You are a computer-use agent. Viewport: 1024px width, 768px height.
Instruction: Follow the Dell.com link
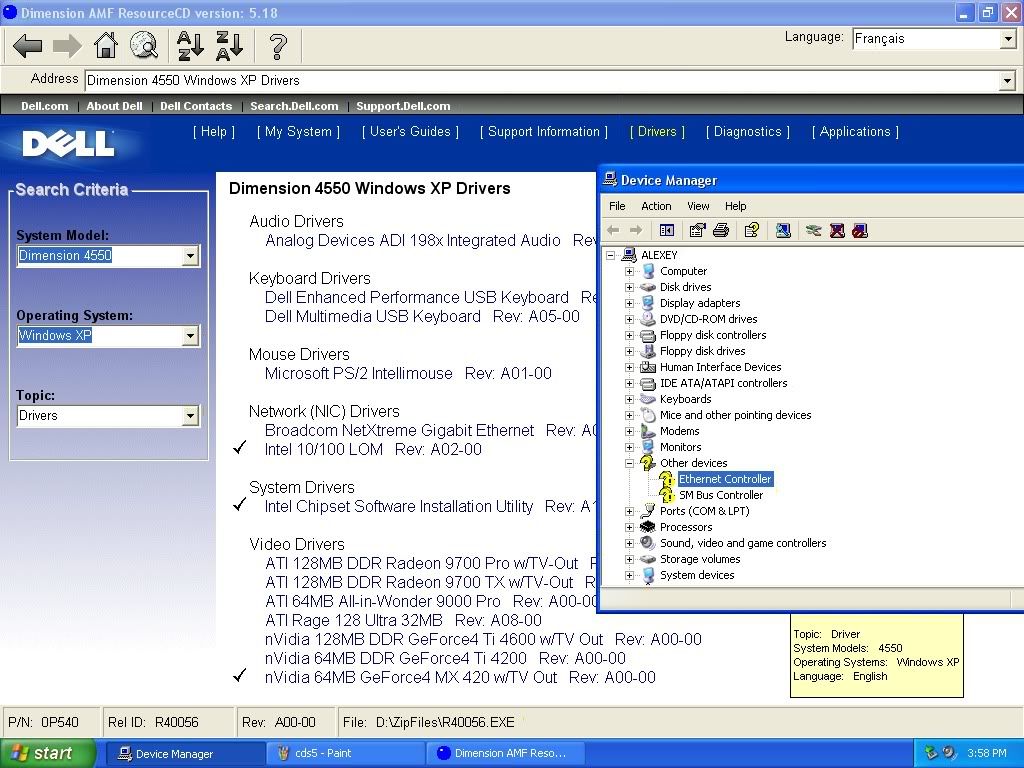44,106
